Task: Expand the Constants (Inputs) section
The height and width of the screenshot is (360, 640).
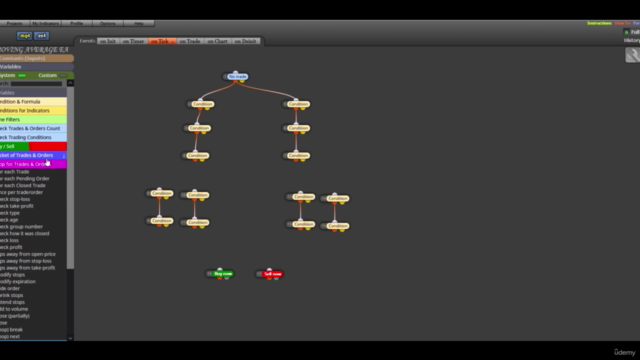Action: point(37,58)
